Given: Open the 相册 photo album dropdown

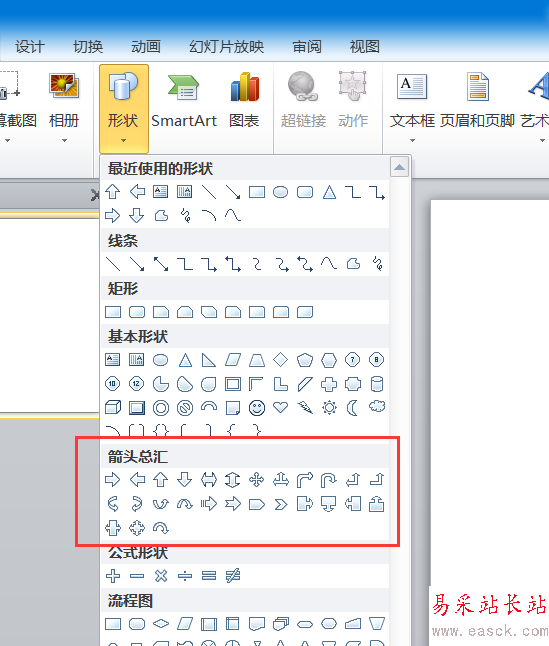Looking at the screenshot, I should (64, 108).
